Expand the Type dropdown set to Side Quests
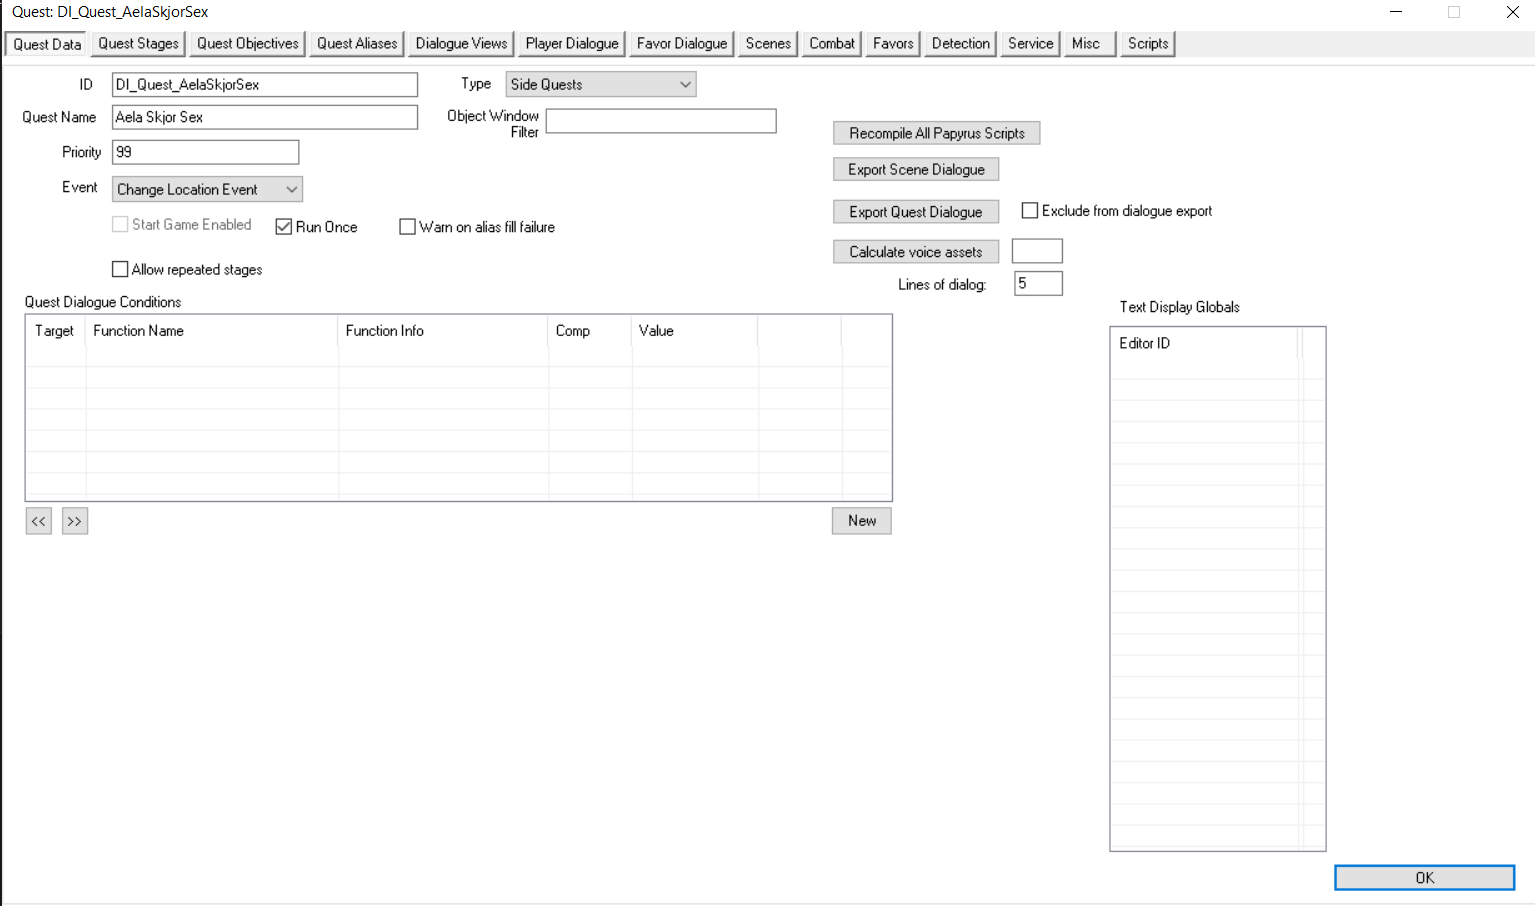 (x=601, y=85)
